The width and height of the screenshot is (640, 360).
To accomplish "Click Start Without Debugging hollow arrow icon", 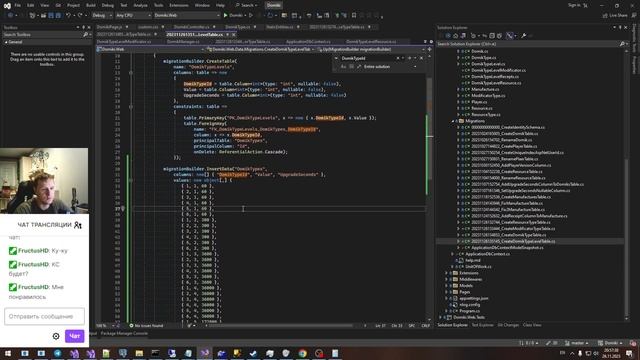I will (251, 16).
